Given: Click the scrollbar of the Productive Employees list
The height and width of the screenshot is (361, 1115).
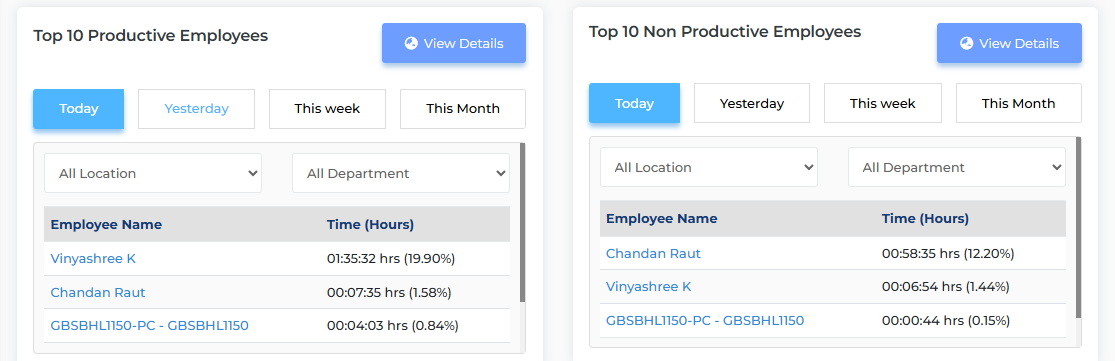Looking at the screenshot, I should pos(523,222).
